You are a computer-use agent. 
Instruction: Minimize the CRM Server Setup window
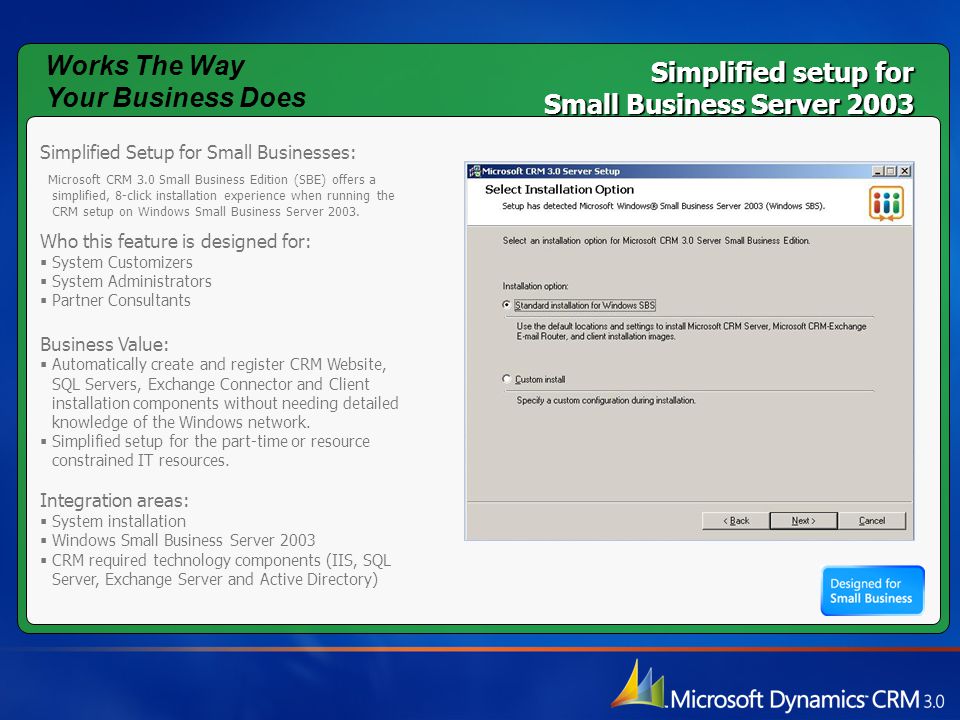click(877, 171)
